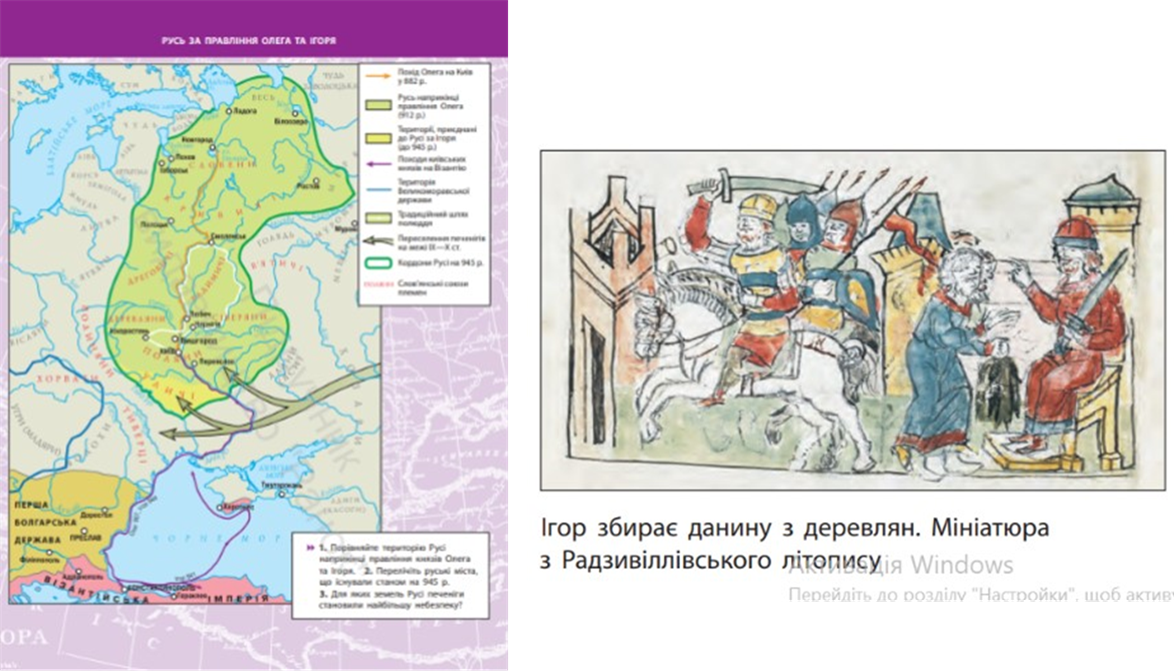Click the Тмуторокань city label

pos(282,485)
